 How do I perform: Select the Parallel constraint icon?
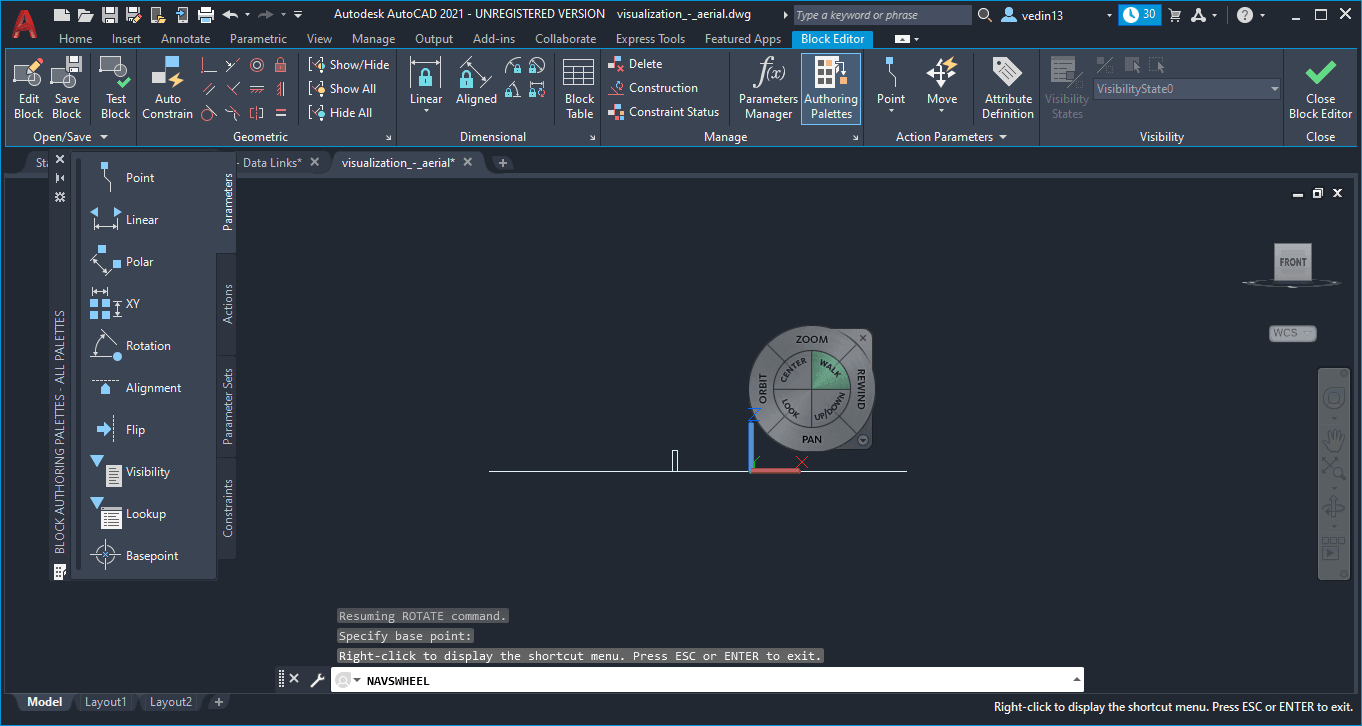click(x=209, y=89)
